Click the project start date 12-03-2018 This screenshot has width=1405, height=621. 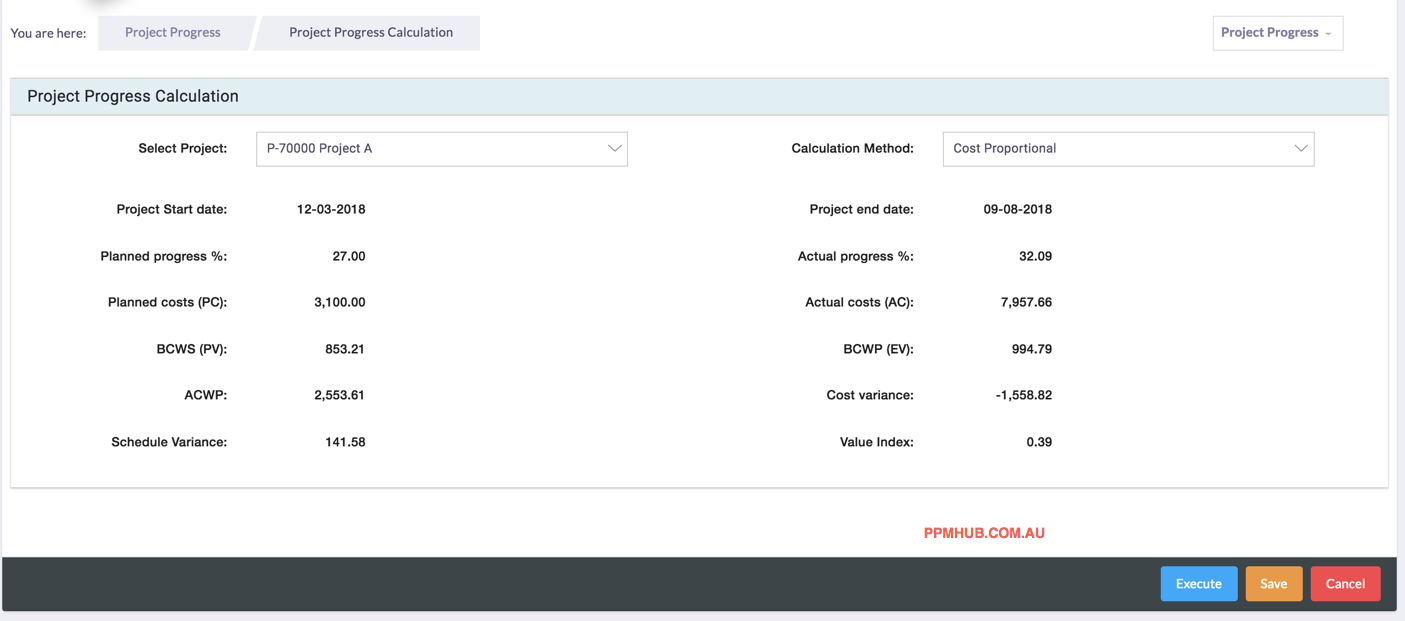coord(331,209)
